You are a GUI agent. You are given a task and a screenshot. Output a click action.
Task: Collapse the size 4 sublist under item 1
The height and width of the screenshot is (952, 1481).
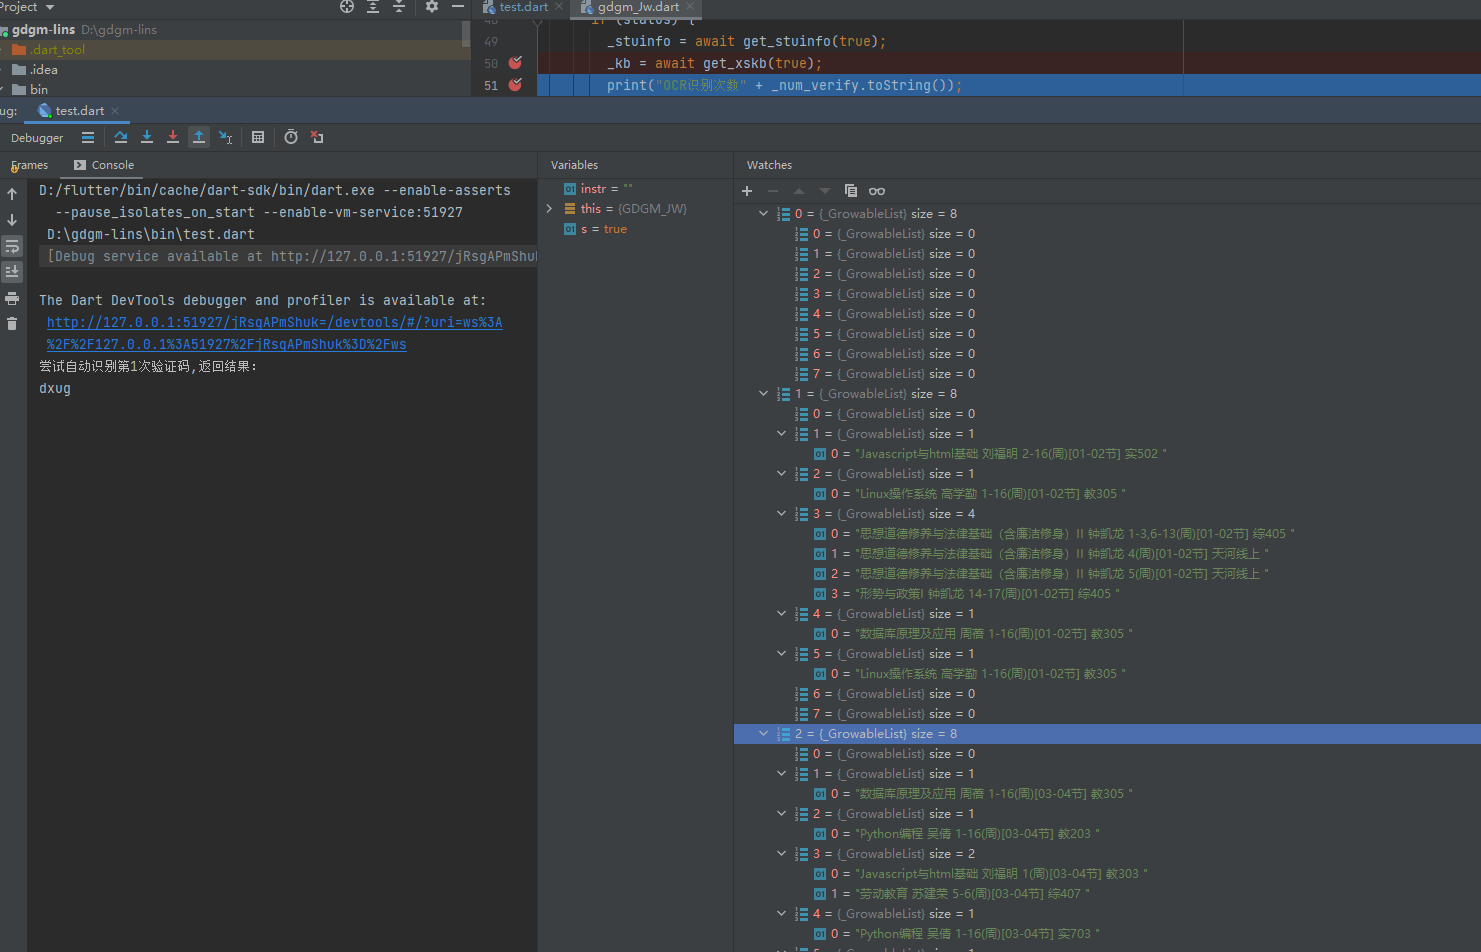[x=782, y=514]
